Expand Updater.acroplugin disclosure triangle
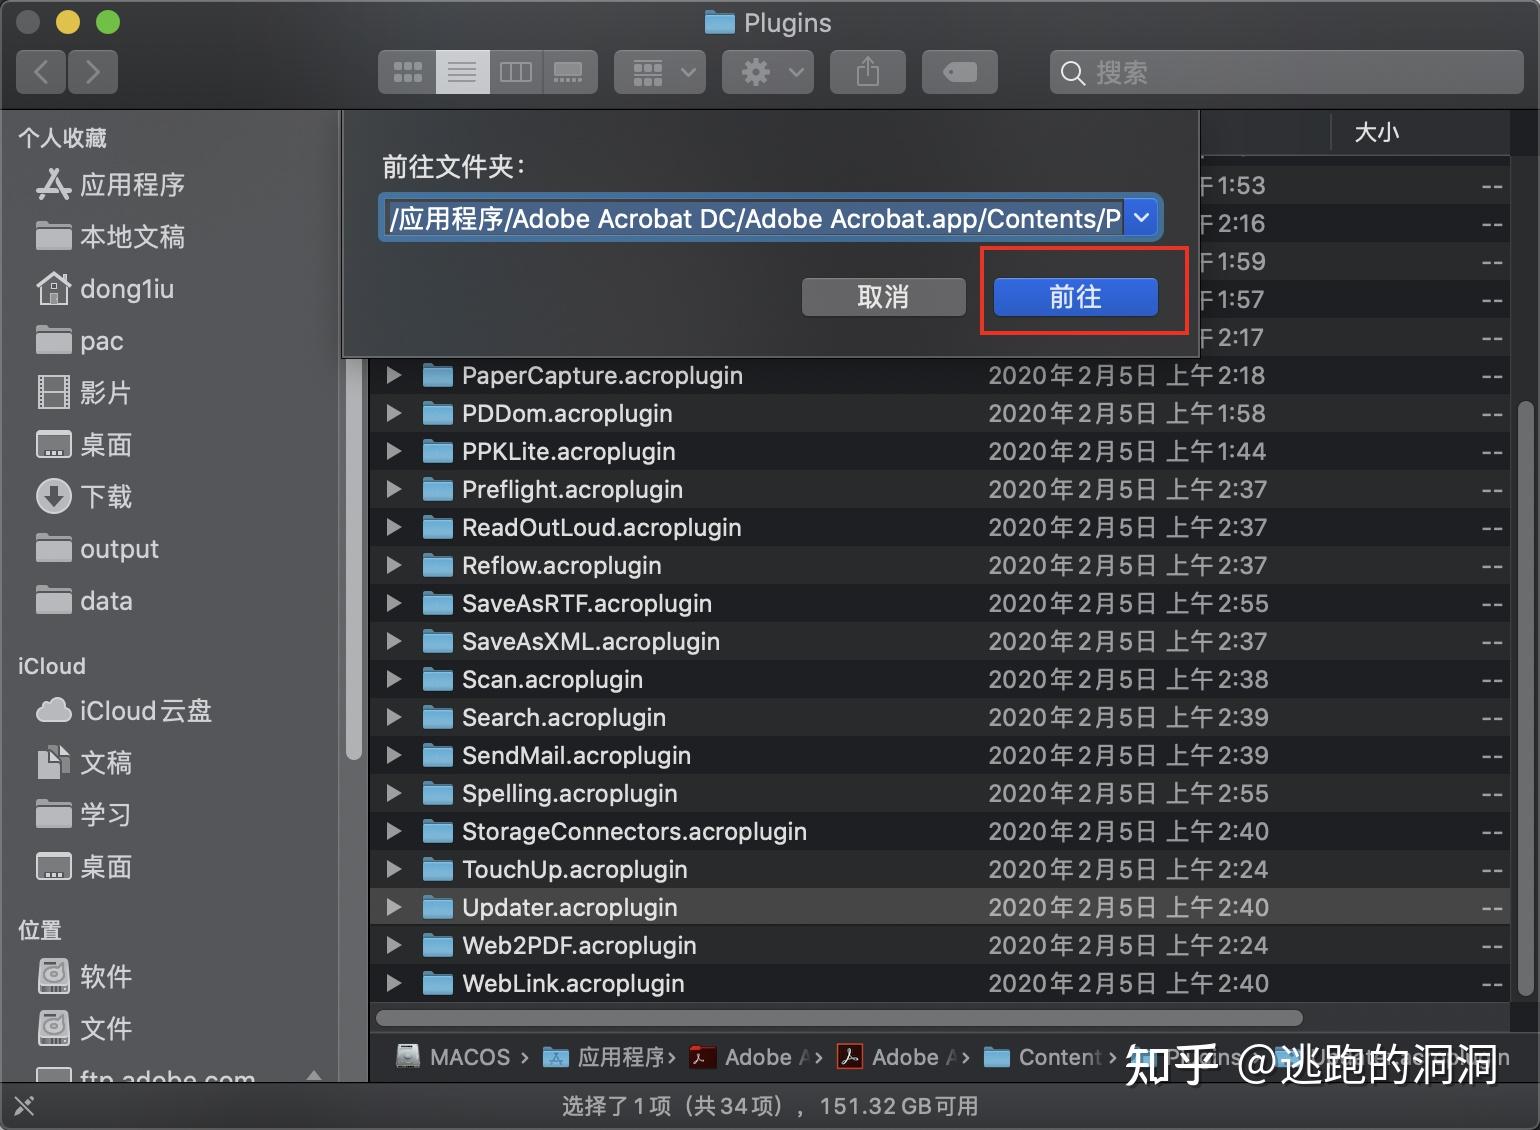 (394, 907)
